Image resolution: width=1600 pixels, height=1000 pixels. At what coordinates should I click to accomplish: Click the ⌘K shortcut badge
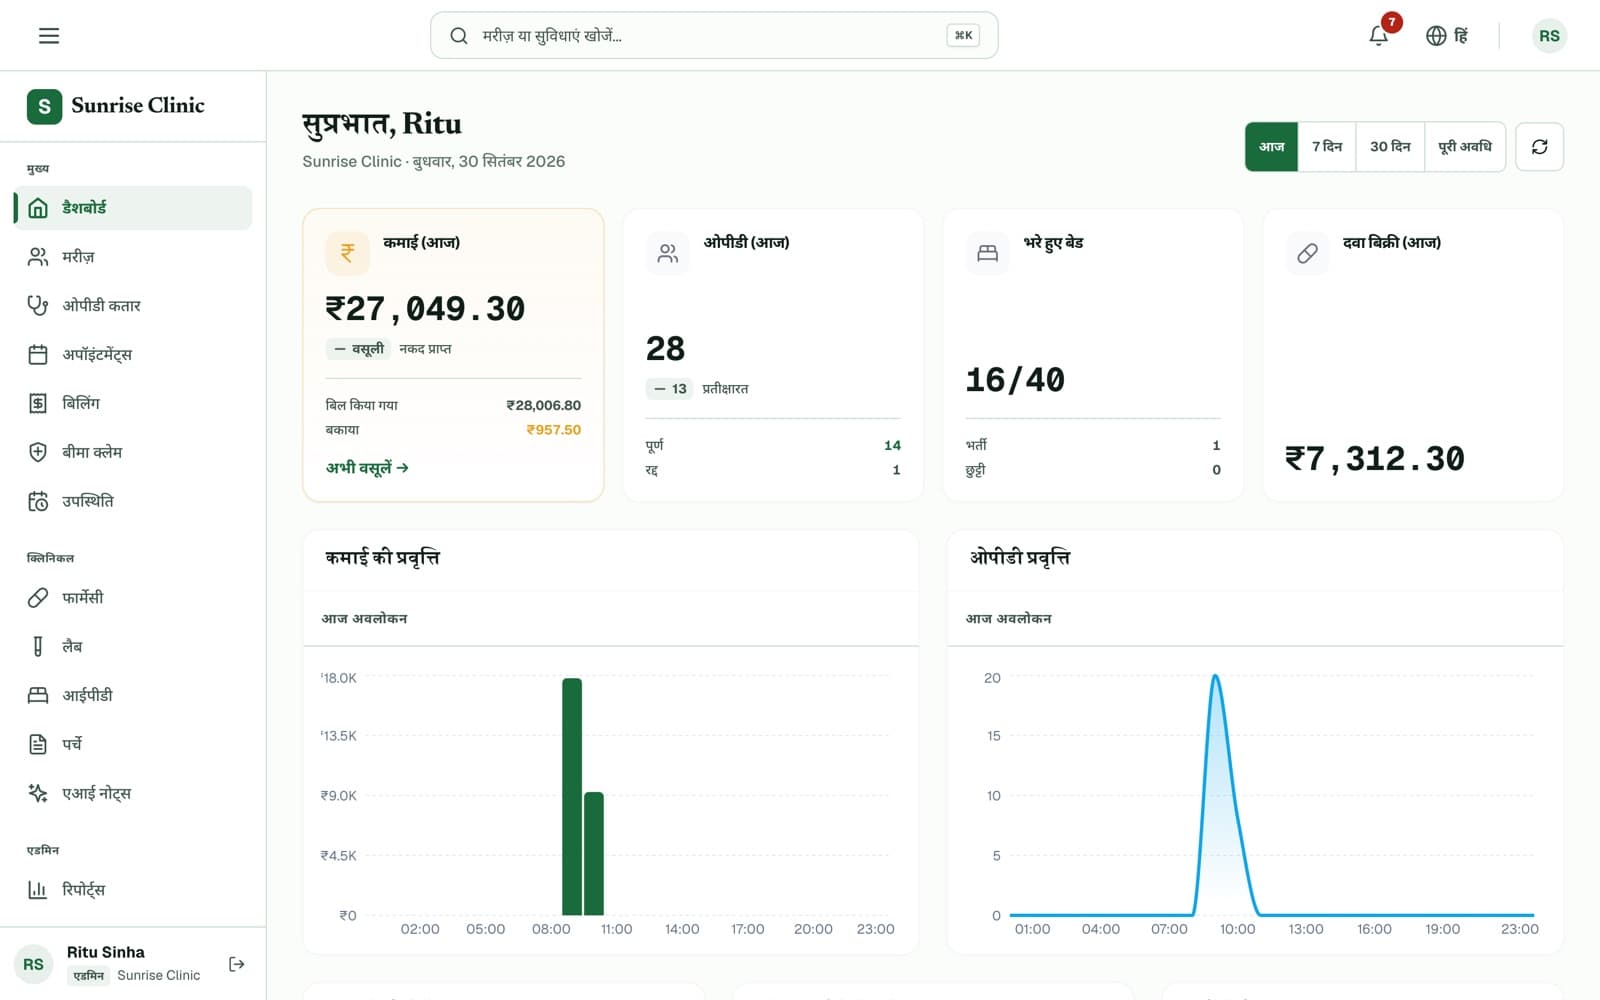pyautogui.click(x=963, y=36)
